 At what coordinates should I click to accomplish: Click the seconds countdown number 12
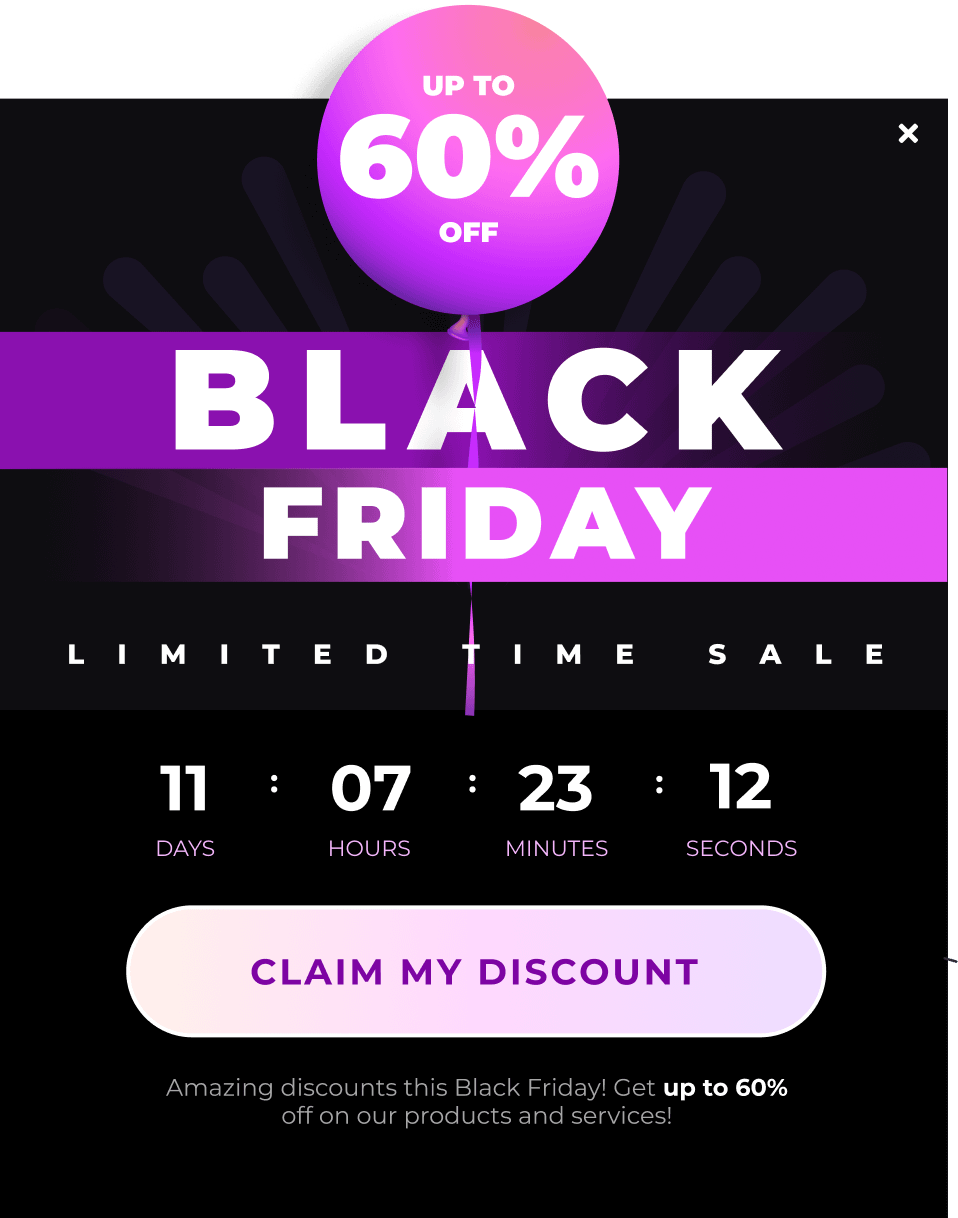(741, 787)
